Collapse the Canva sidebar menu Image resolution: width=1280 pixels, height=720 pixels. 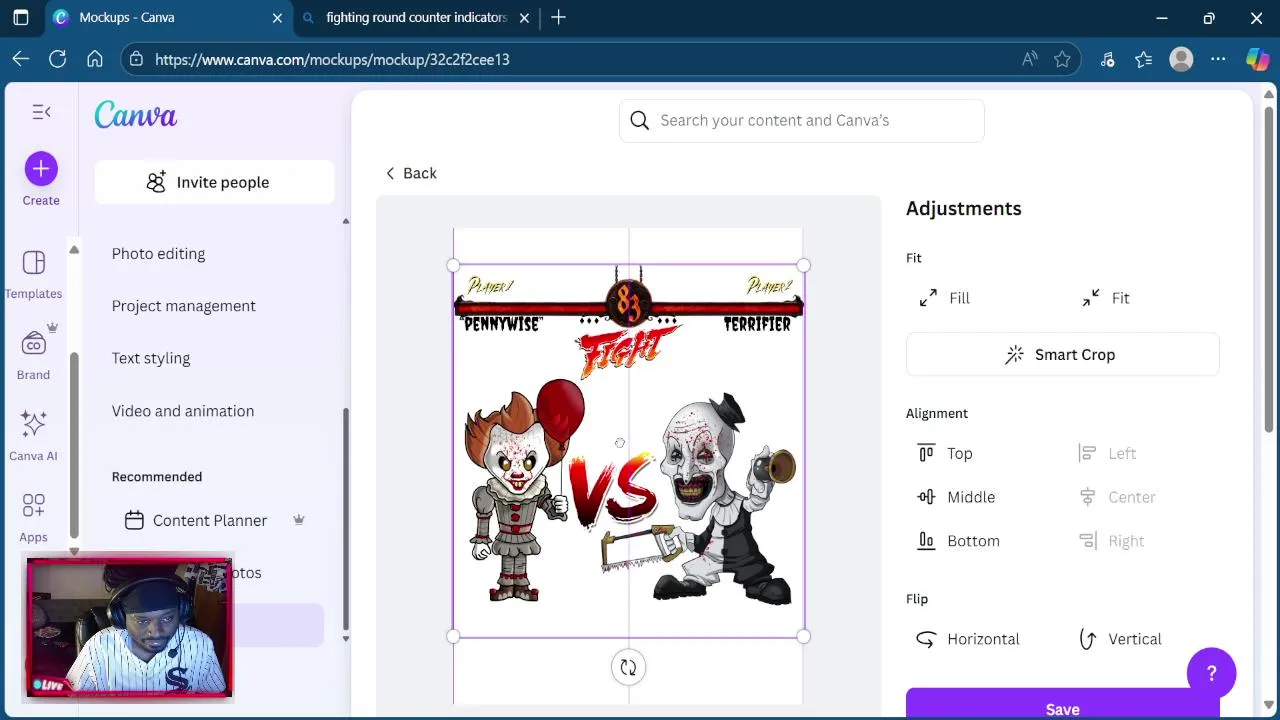(41, 112)
